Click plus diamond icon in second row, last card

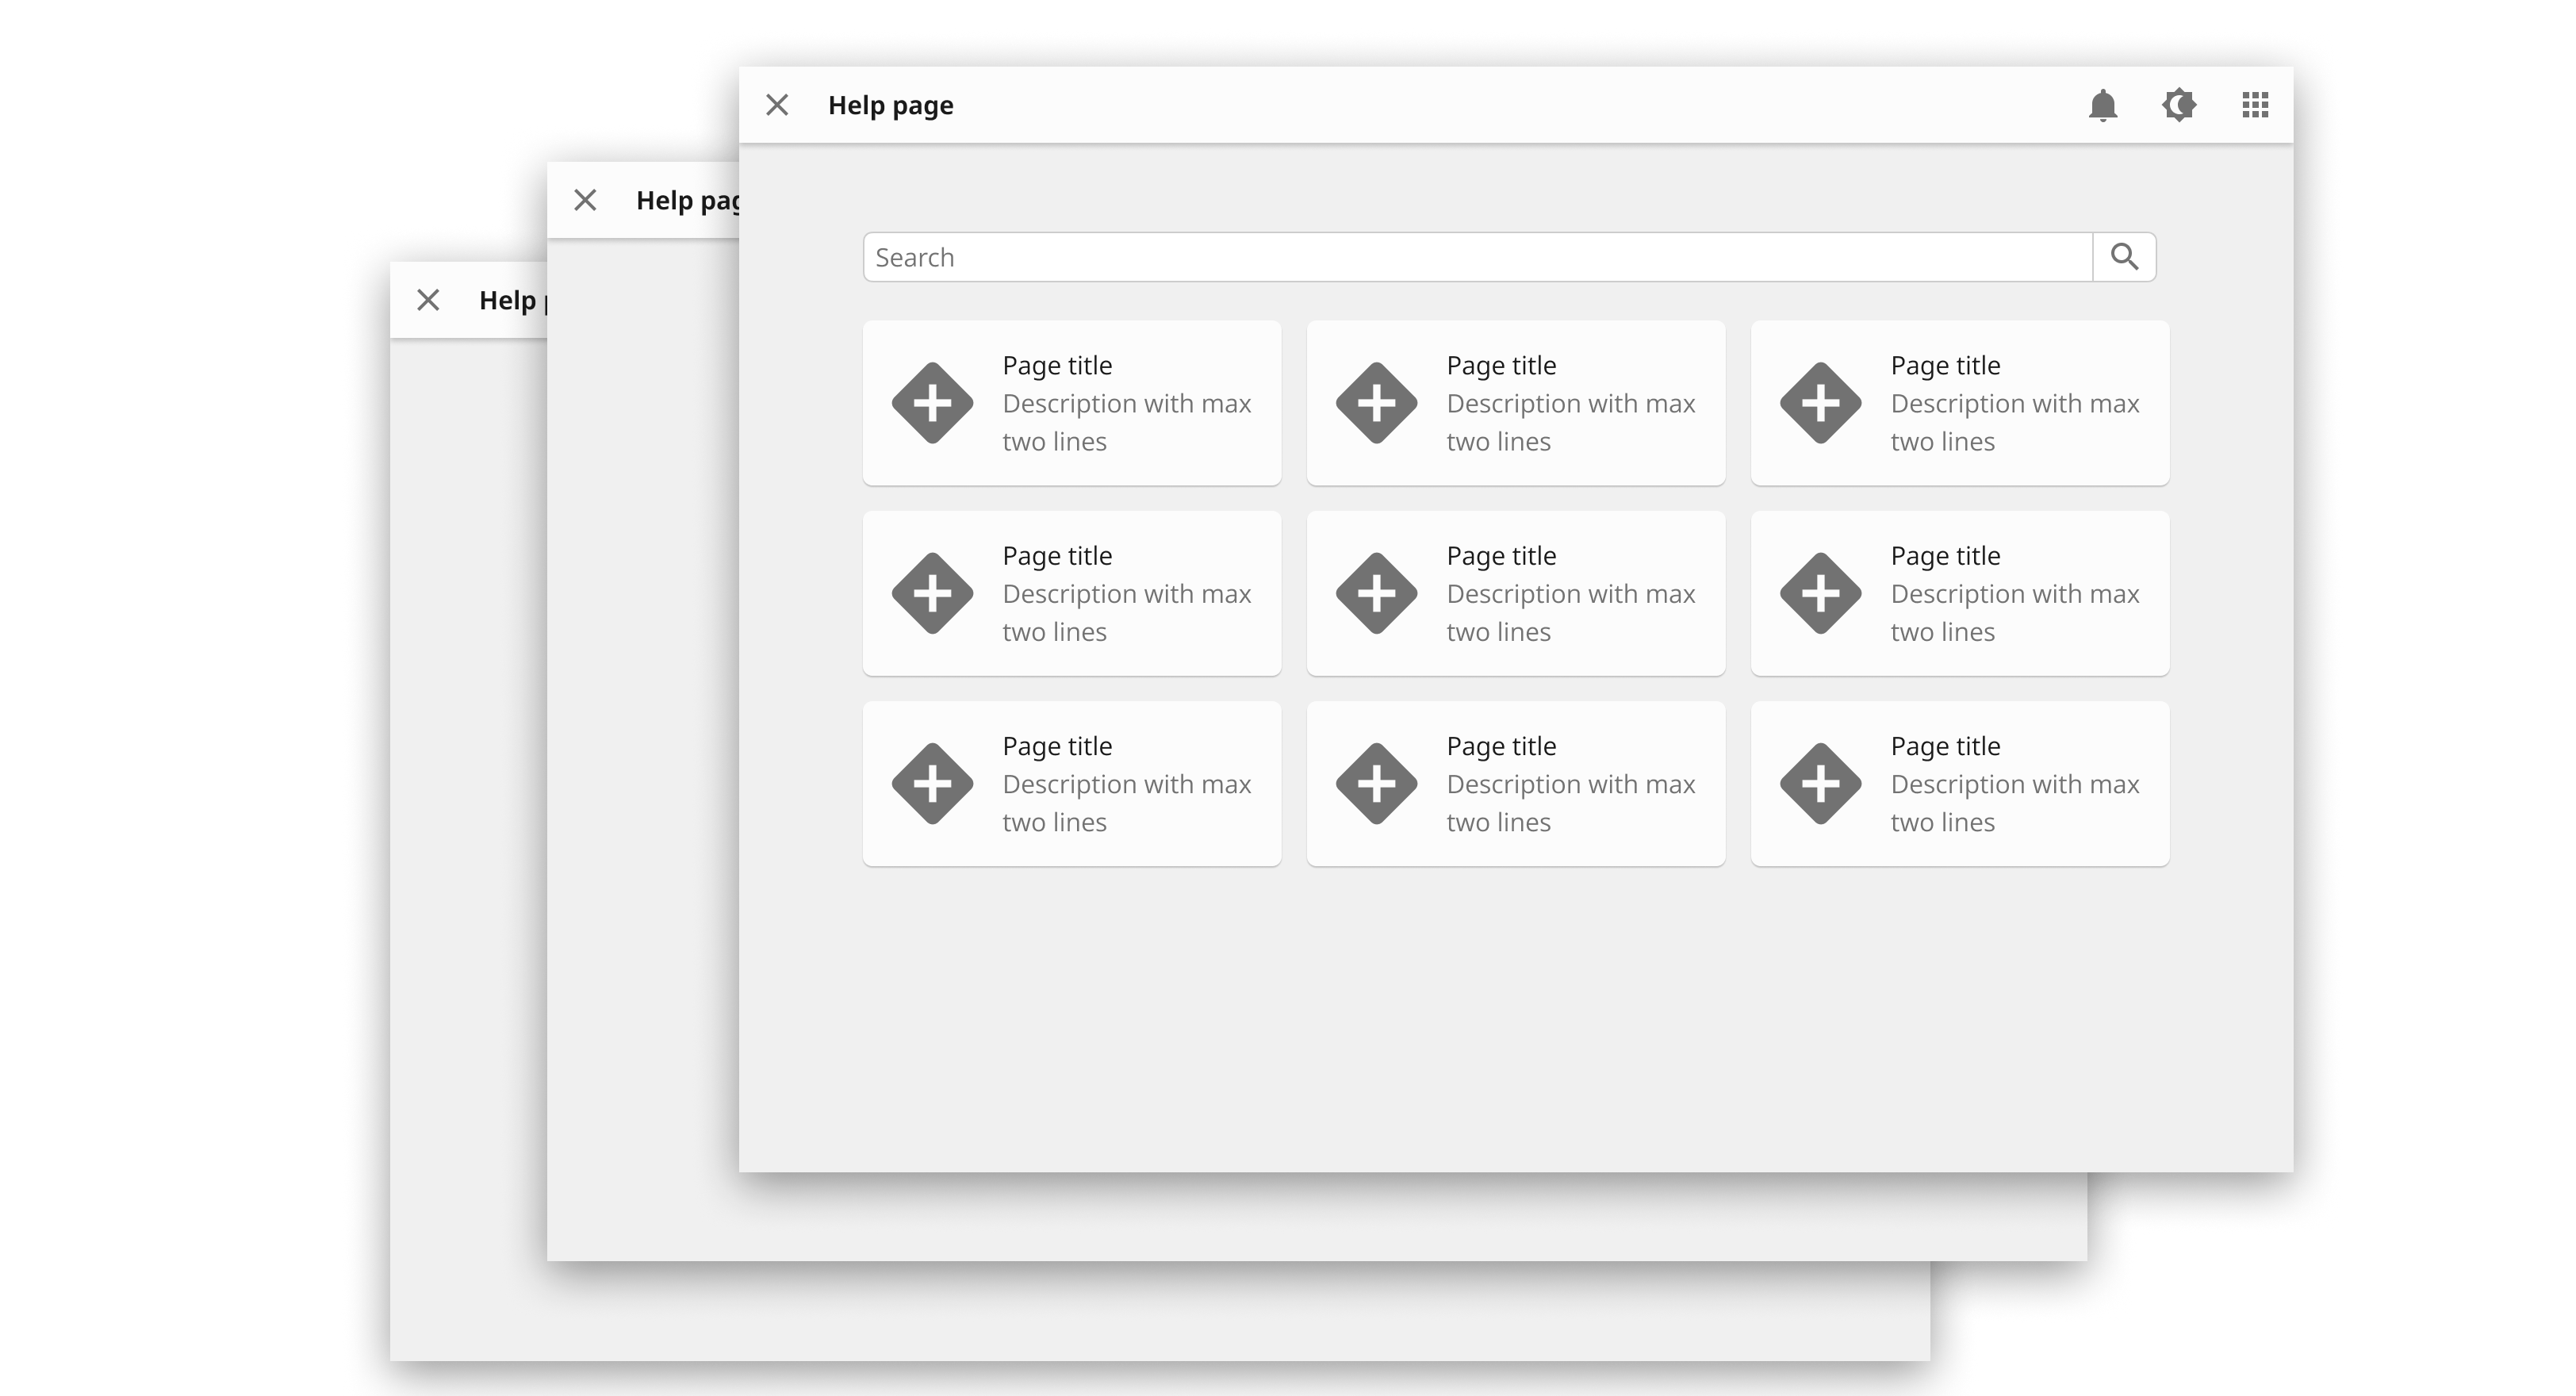(1820, 593)
